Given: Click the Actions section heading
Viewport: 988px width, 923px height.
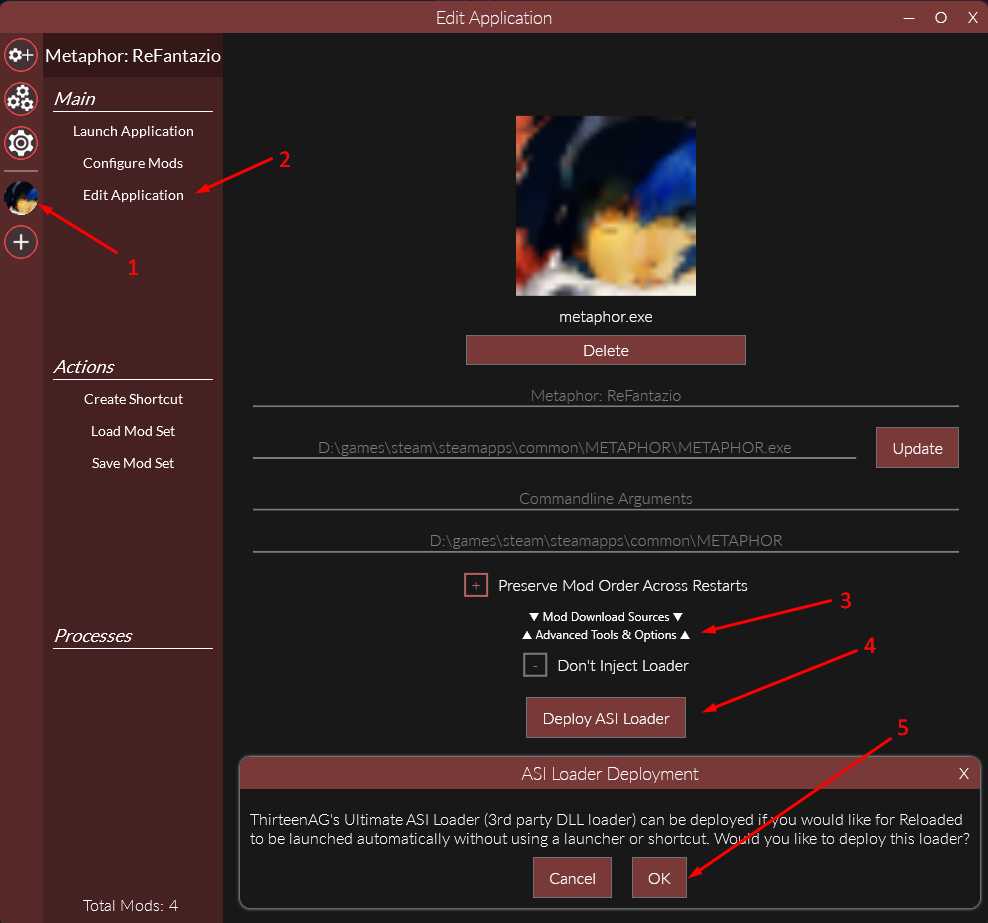Looking at the screenshot, I should [84, 367].
